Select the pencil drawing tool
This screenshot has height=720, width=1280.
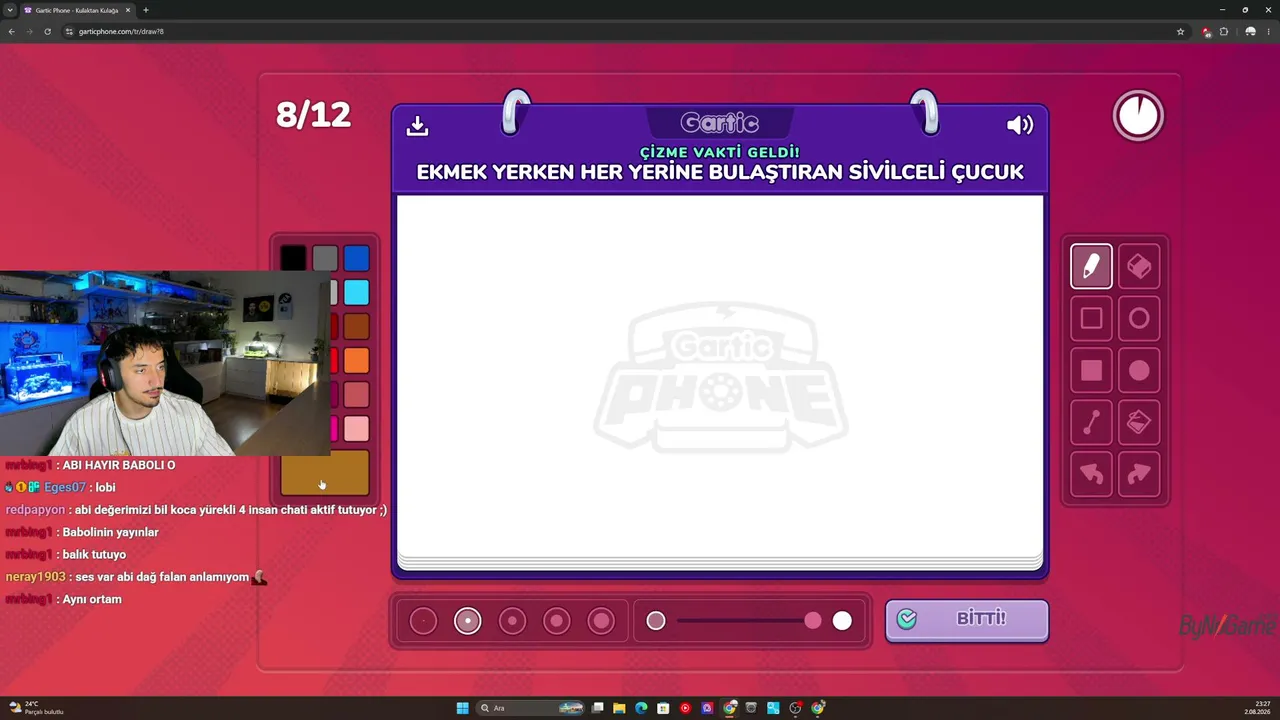[1091, 267]
